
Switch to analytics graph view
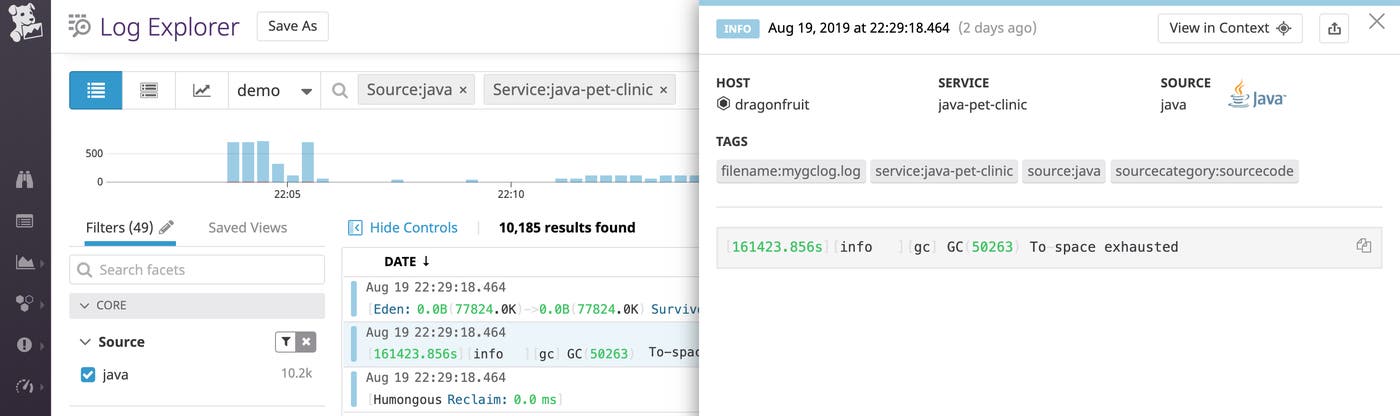(x=202, y=90)
